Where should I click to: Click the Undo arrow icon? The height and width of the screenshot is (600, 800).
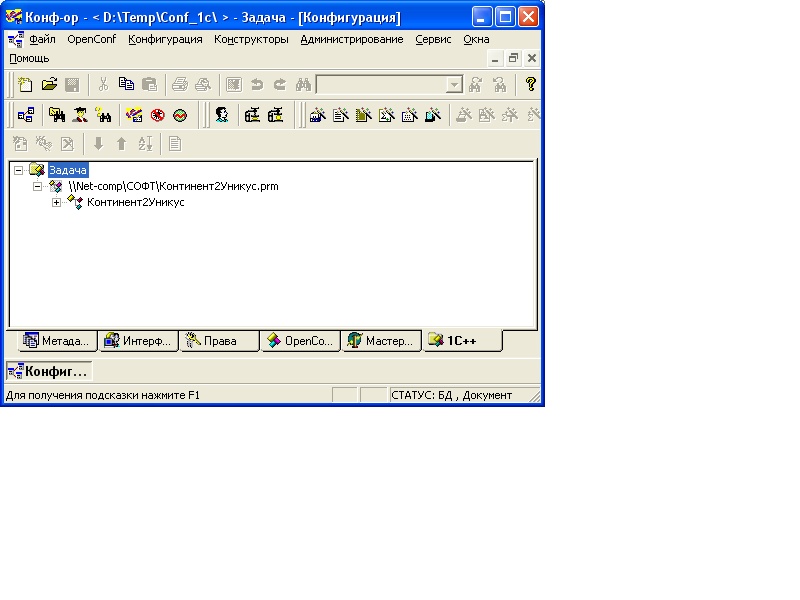(257, 85)
